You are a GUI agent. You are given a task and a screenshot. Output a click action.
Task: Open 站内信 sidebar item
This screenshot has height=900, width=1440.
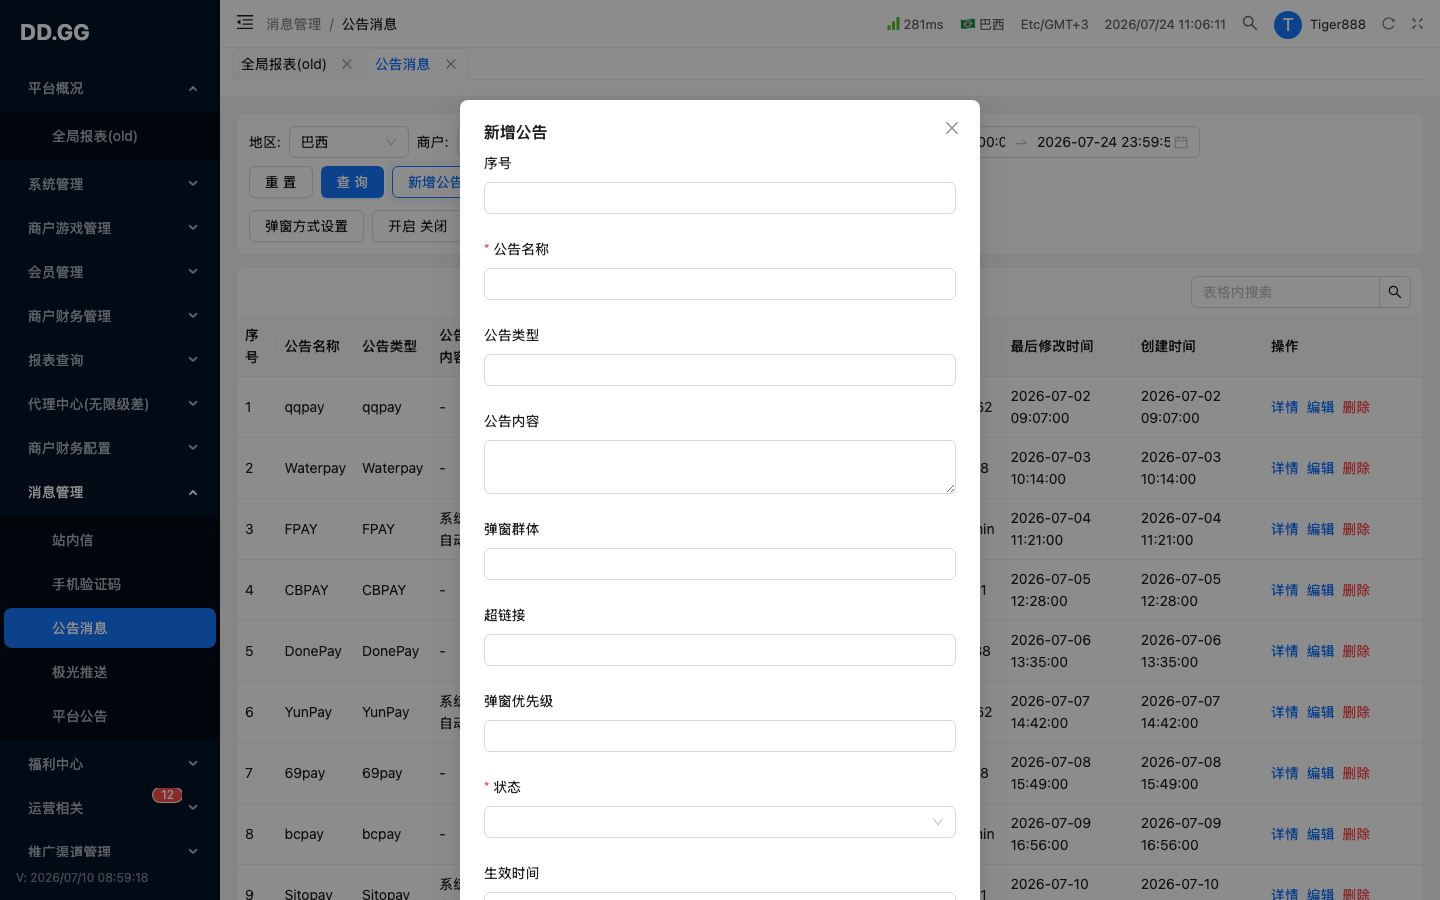point(110,540)
